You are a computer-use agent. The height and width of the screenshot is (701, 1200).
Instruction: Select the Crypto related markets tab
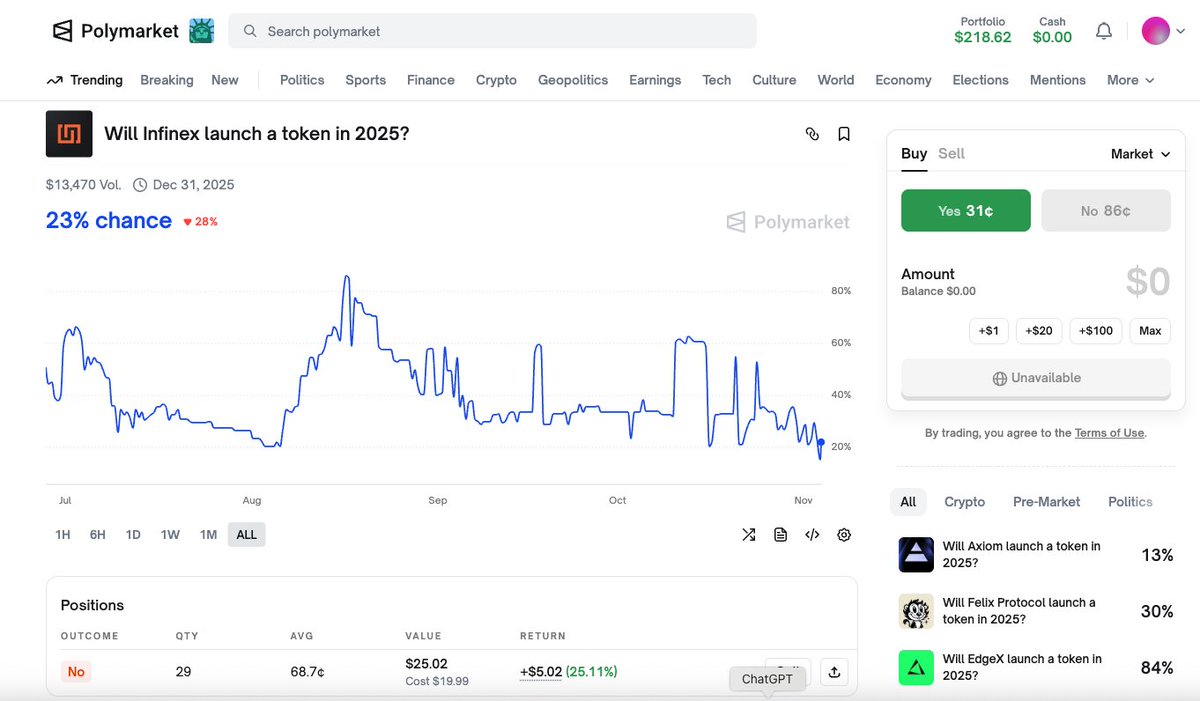[x=965, y=502]
